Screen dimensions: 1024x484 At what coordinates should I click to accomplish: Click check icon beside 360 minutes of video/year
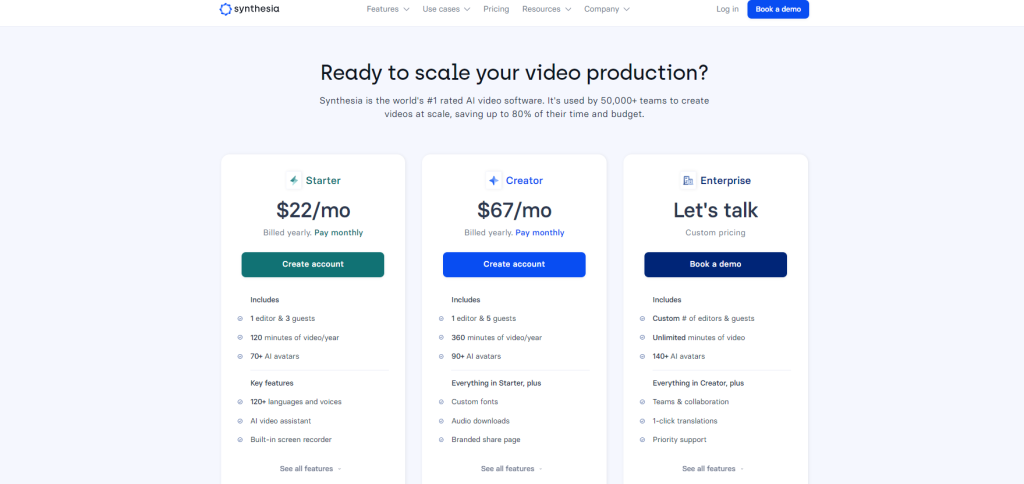[441, 338]
